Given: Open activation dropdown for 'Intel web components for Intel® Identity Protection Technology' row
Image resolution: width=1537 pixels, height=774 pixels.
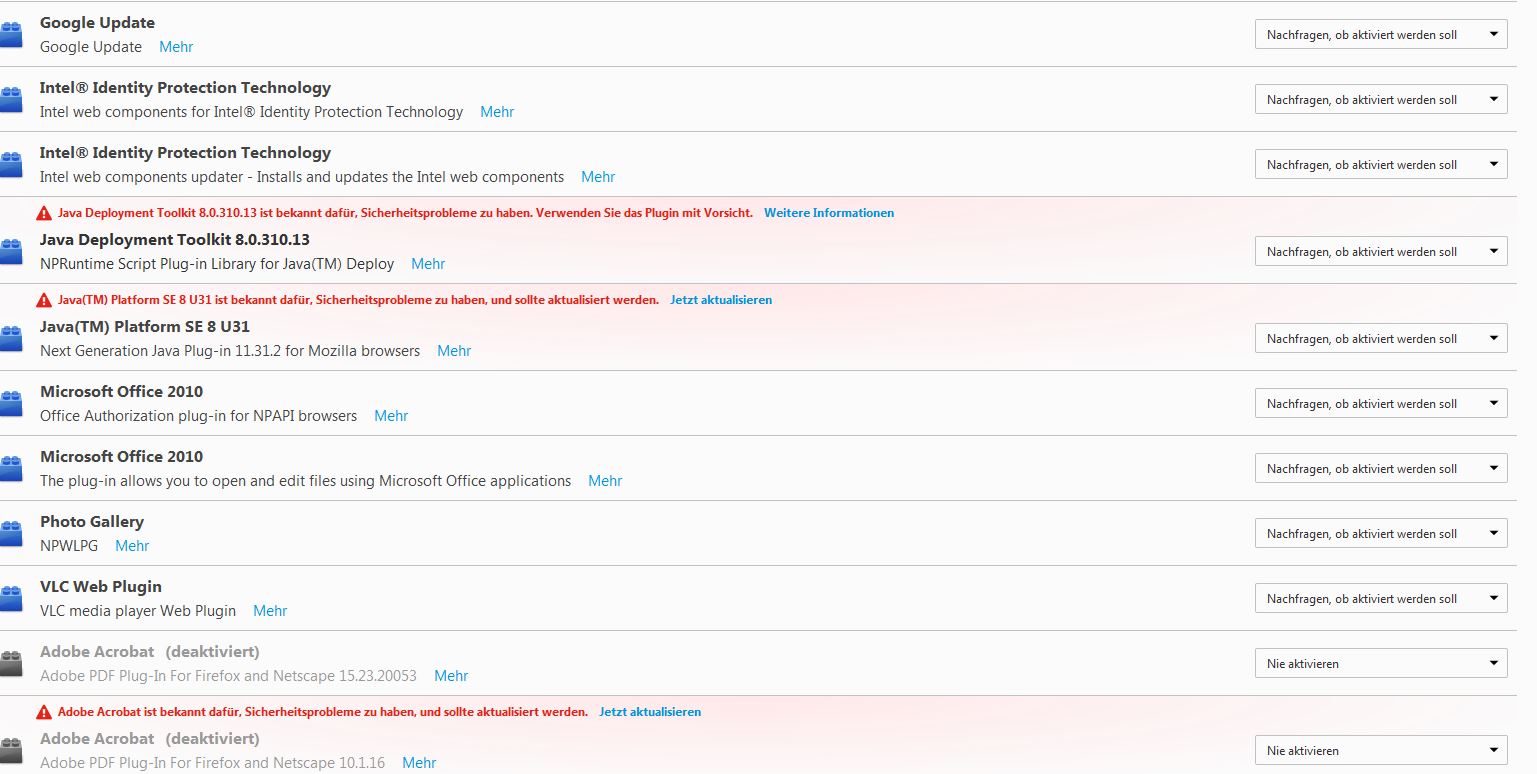Looking at the screenshot, I should [1381, 100].
